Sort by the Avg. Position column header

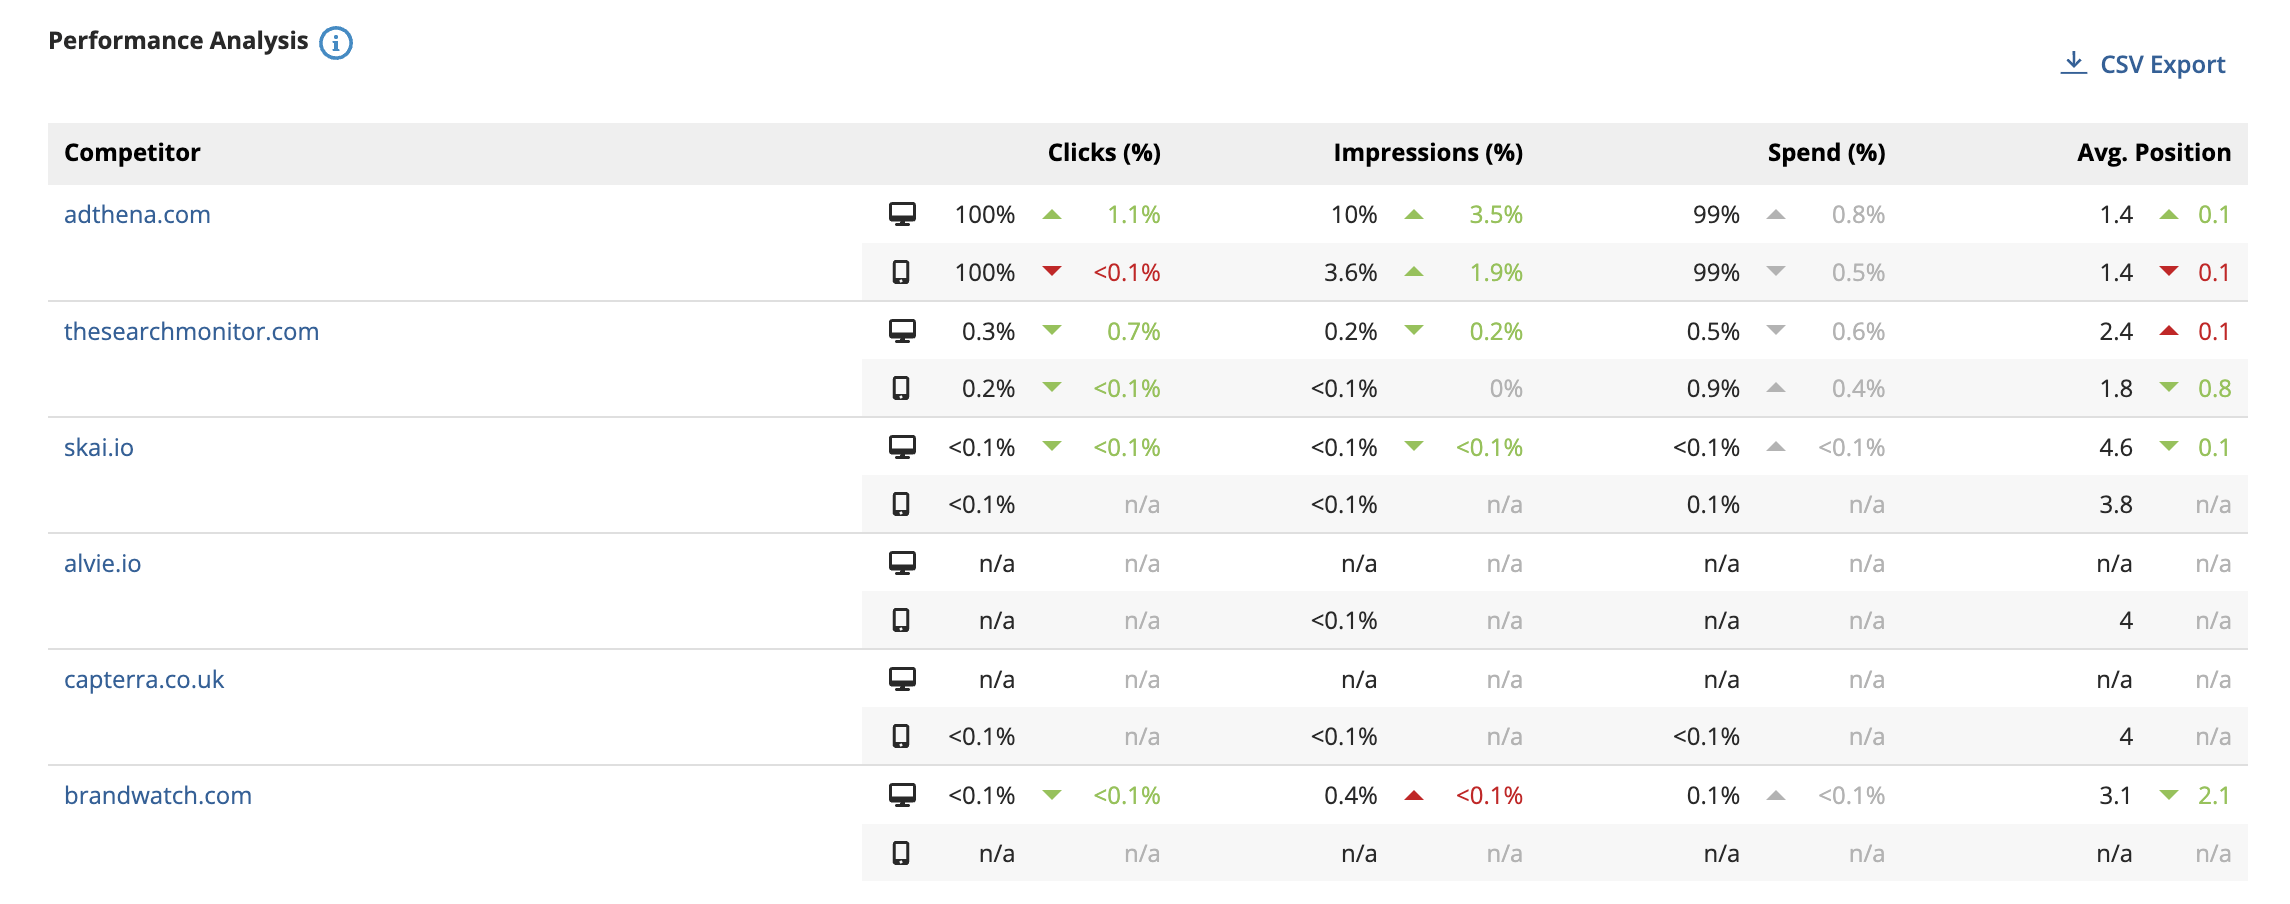coord(2154,152)
